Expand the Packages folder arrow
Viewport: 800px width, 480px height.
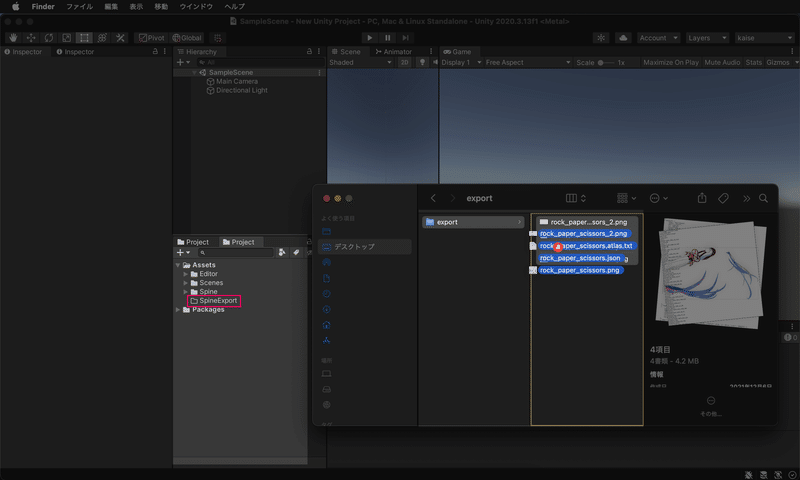[x=178, y=310]
